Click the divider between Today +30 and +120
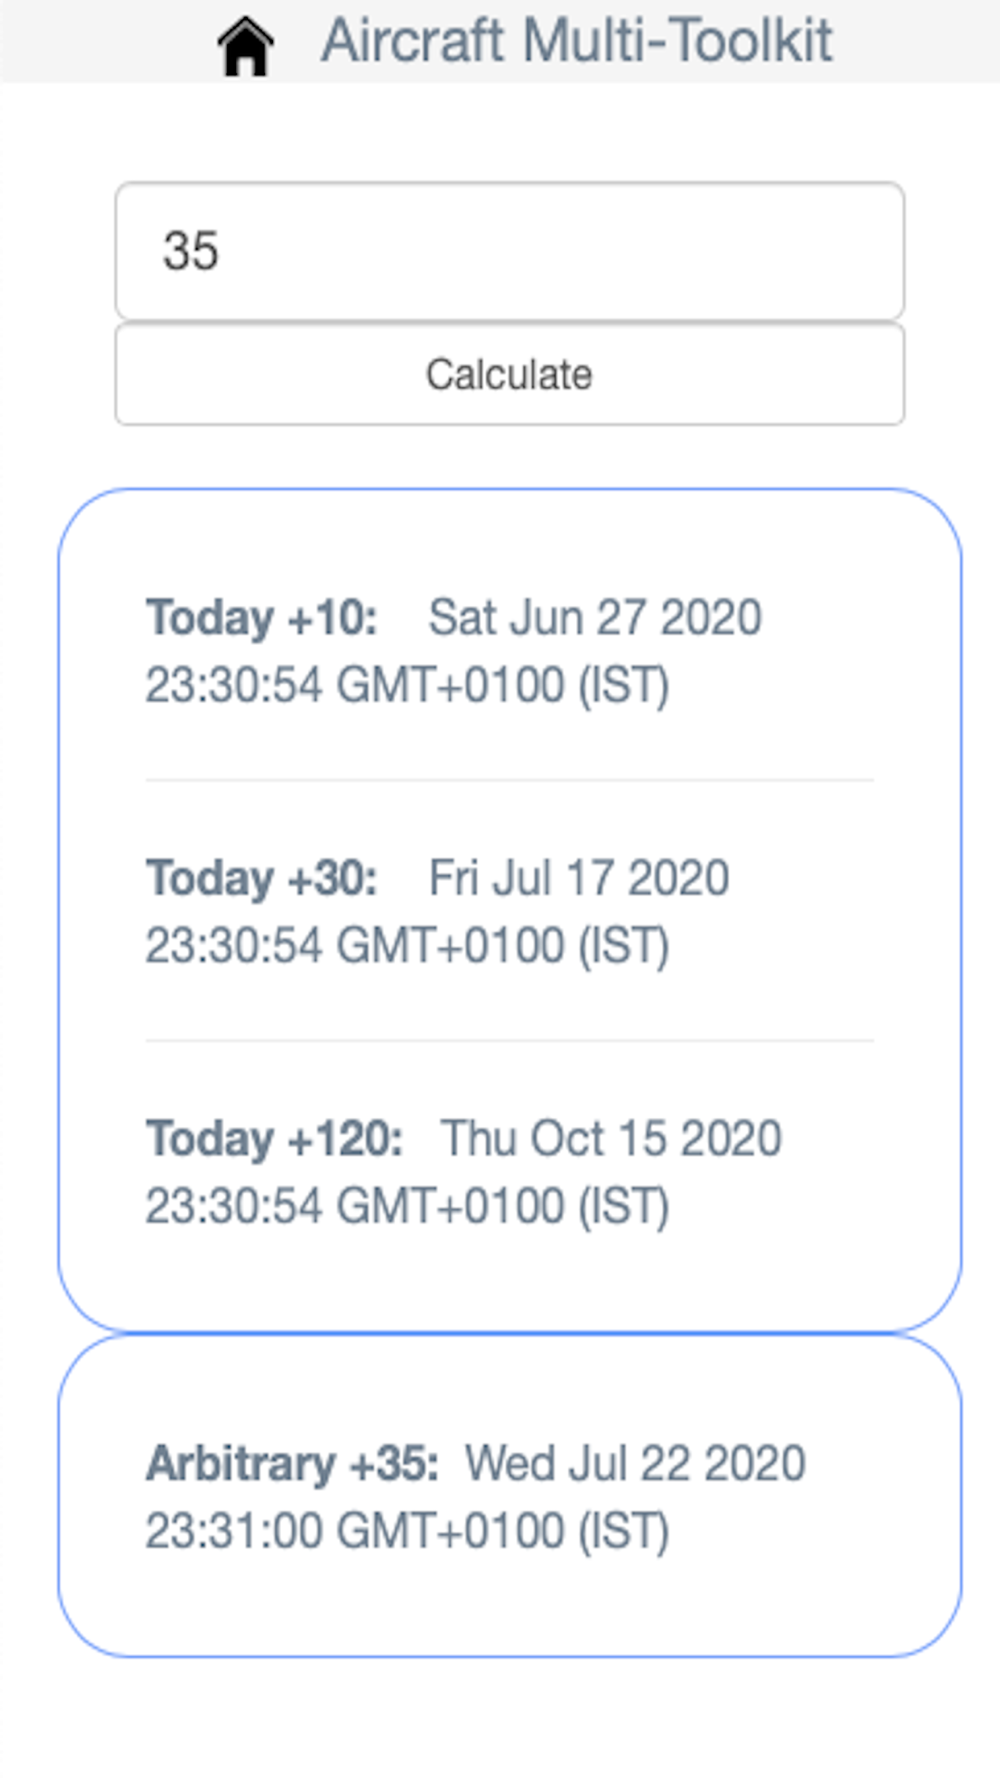The height and width of the screenshot is (1778, 1000). tap(510, 1040)
